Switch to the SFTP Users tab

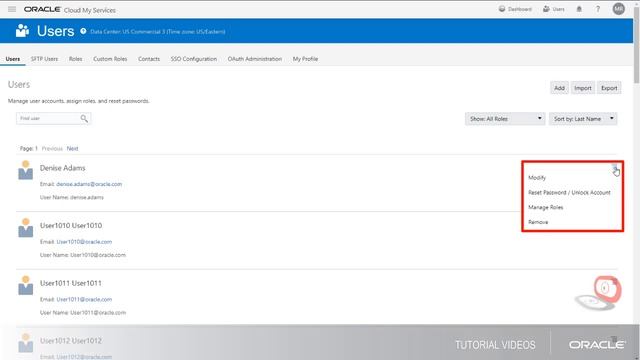coord(44,59)
